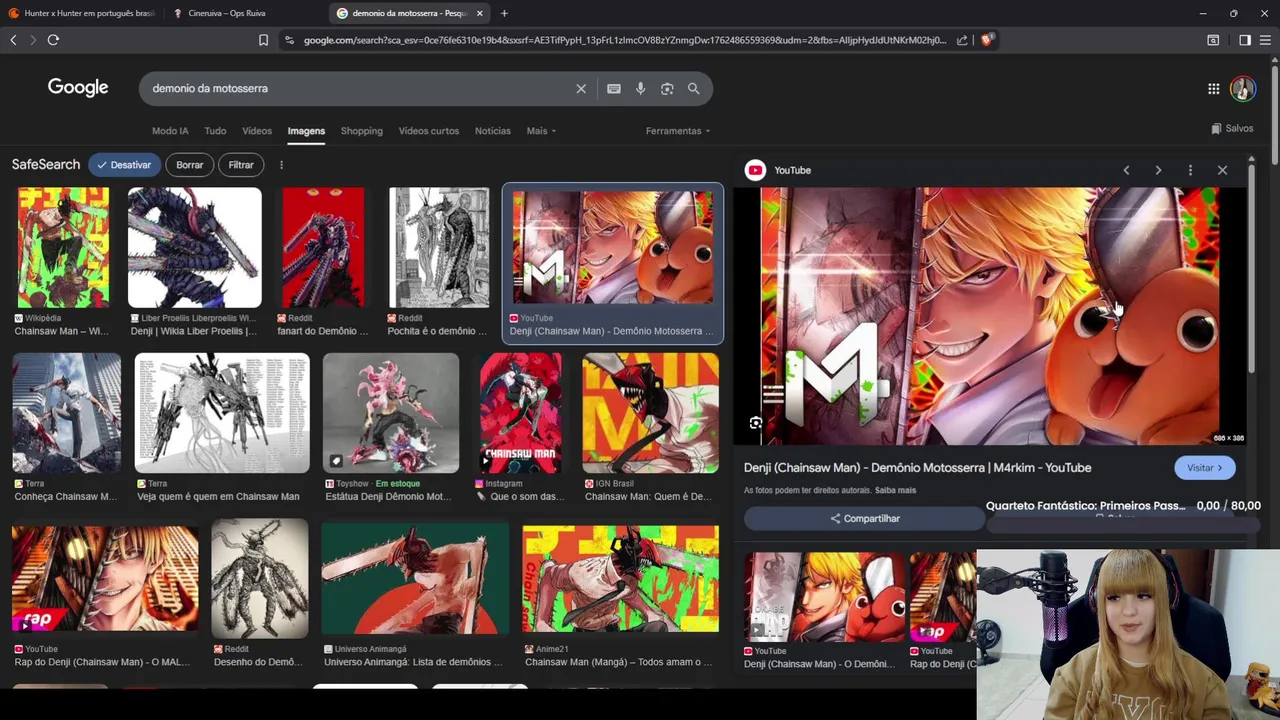Bookmark this page icon in address bar
The image size is (1280, 720).
coord(263,40)
